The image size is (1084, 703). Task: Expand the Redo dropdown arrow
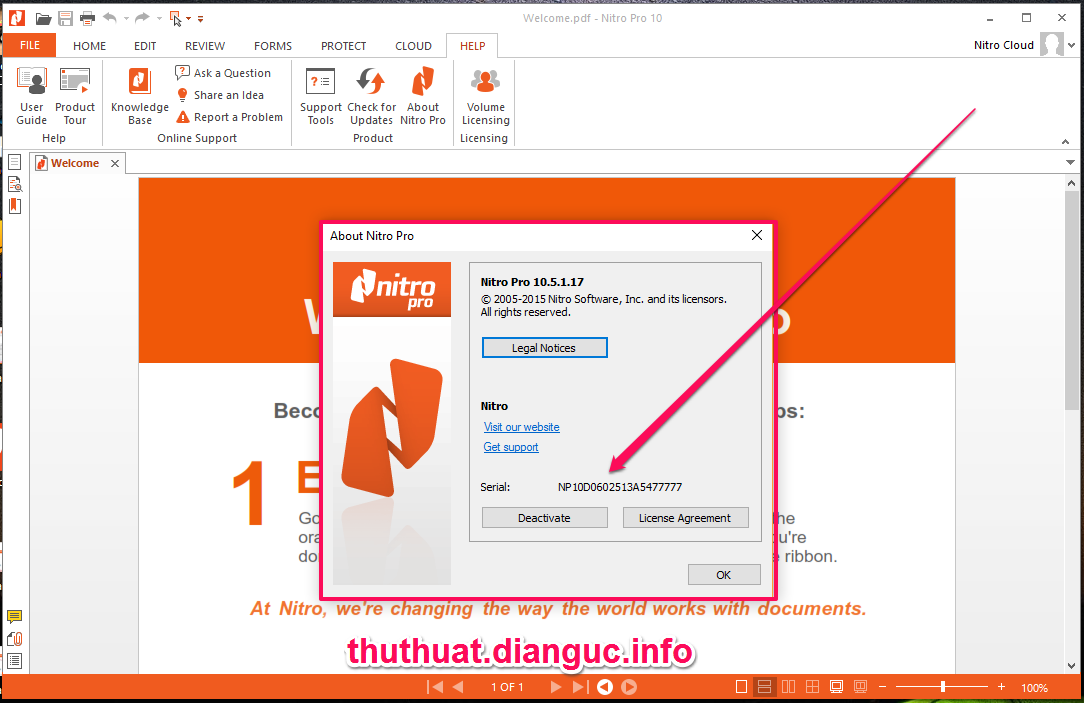[x=159, y=19]
